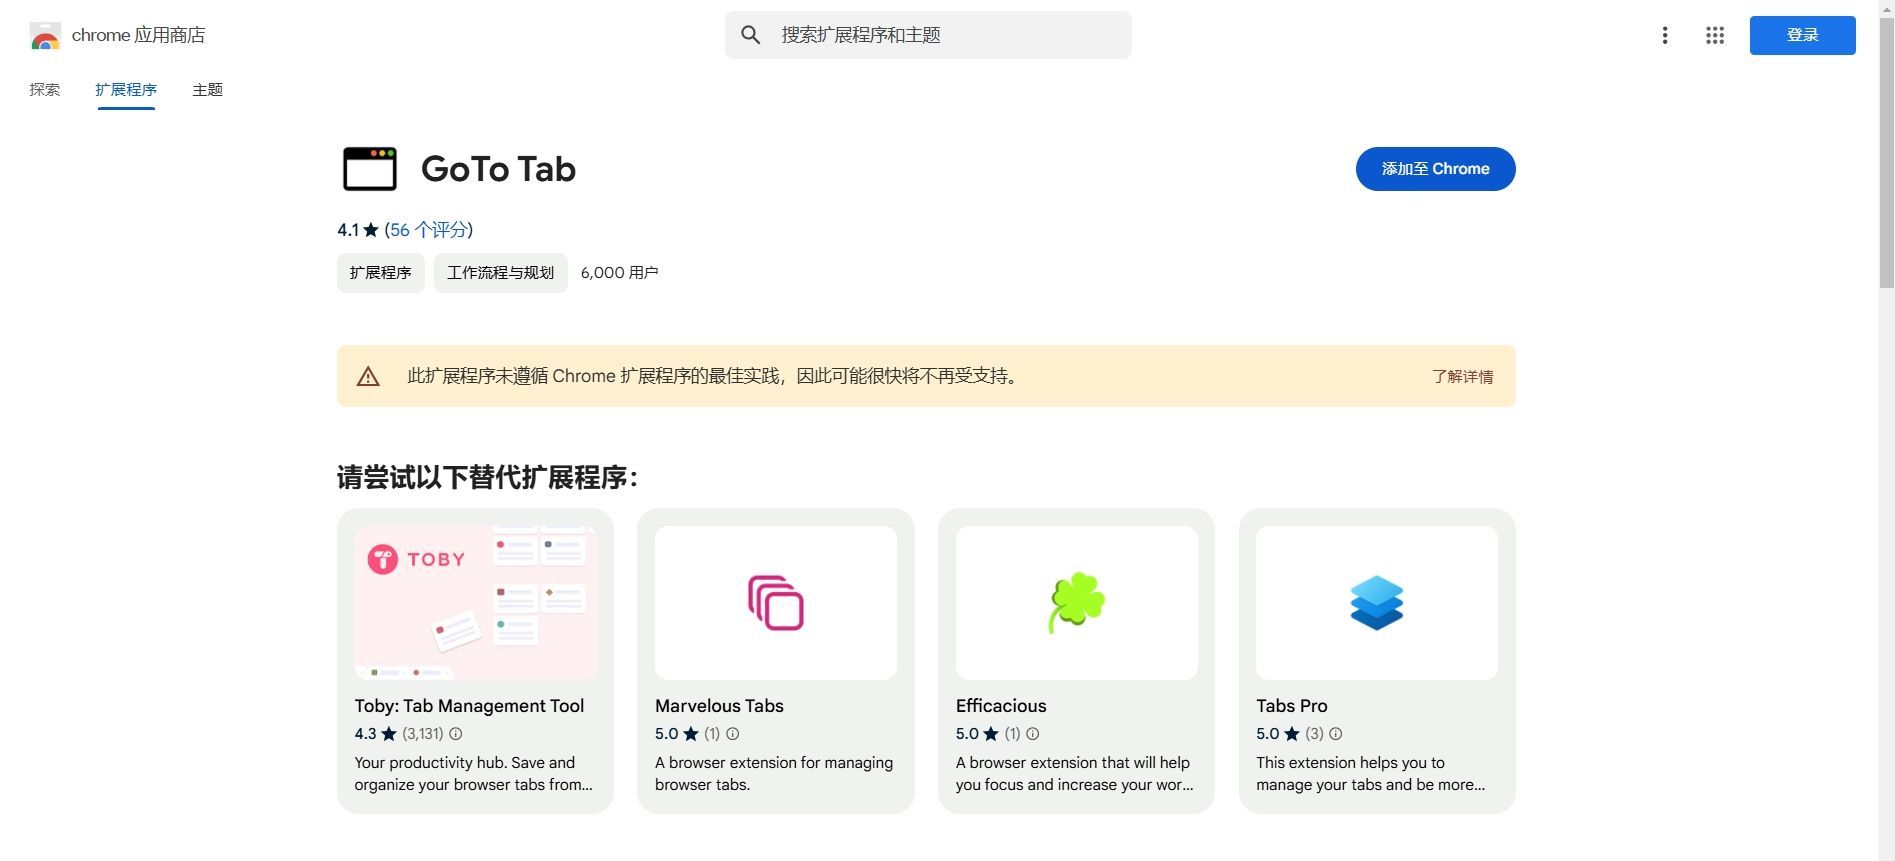The image size is (1895, 861).
Task: Click Efficacious description text
Action: tap(1075, 774)
